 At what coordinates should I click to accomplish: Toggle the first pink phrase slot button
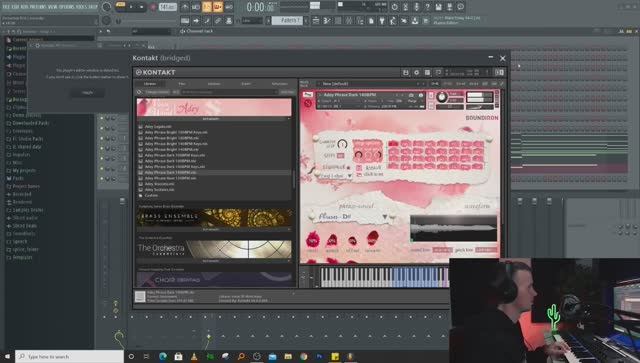(393, 143)
